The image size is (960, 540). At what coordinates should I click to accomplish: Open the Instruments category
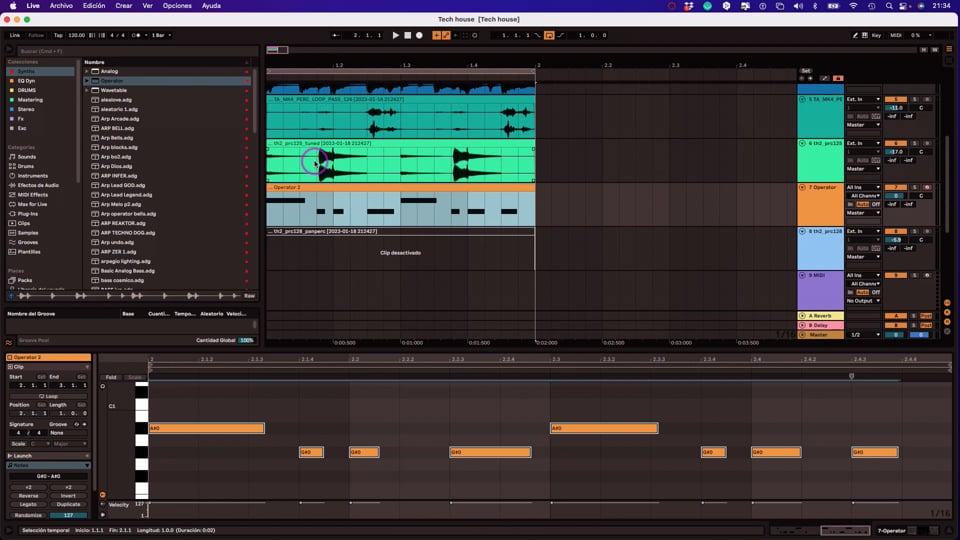point(32,176)
